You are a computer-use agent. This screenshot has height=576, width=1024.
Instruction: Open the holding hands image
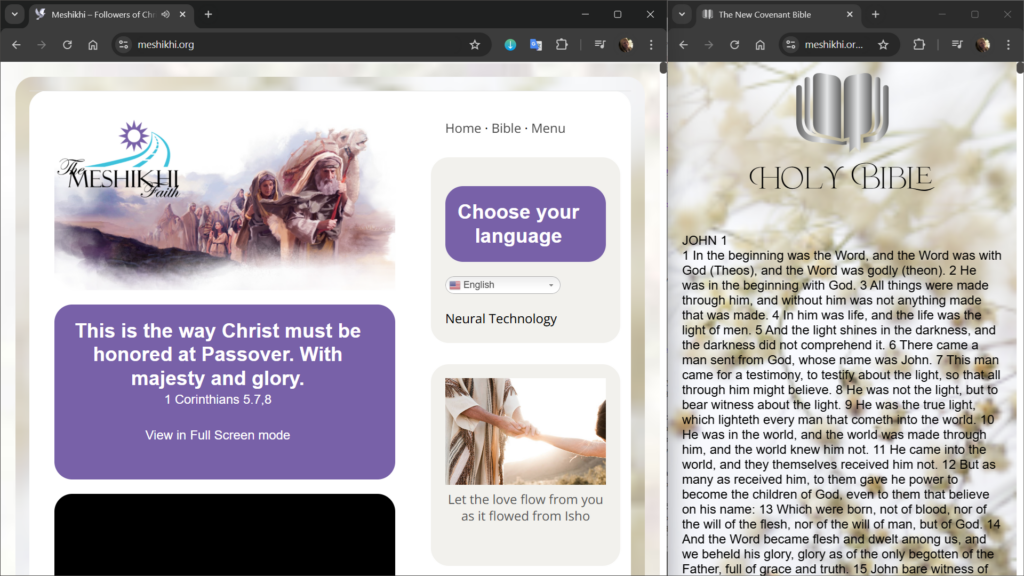click(x=525, y=431)
